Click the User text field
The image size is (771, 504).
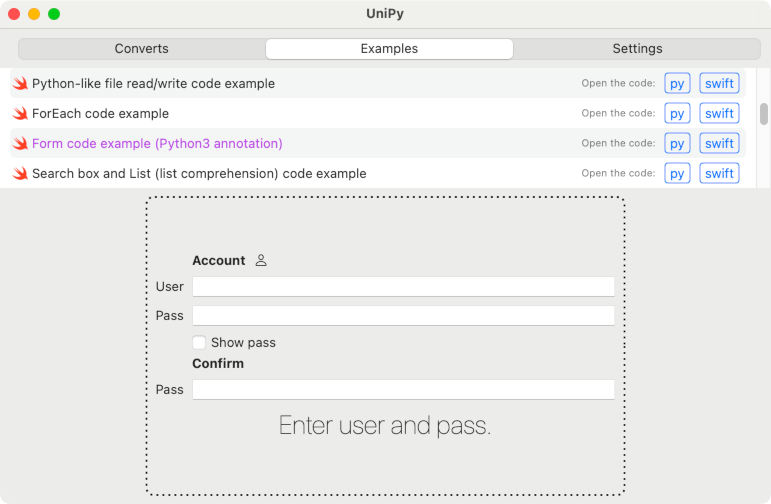[403, 287]
